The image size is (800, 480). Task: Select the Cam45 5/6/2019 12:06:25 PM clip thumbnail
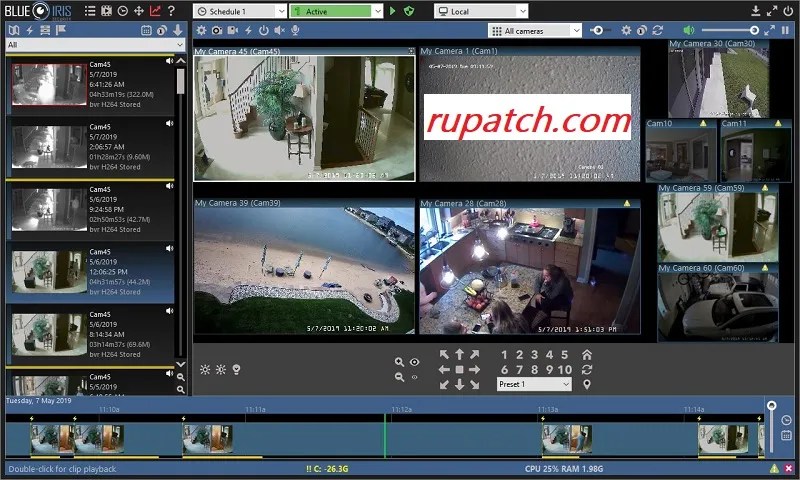point(49,271)
